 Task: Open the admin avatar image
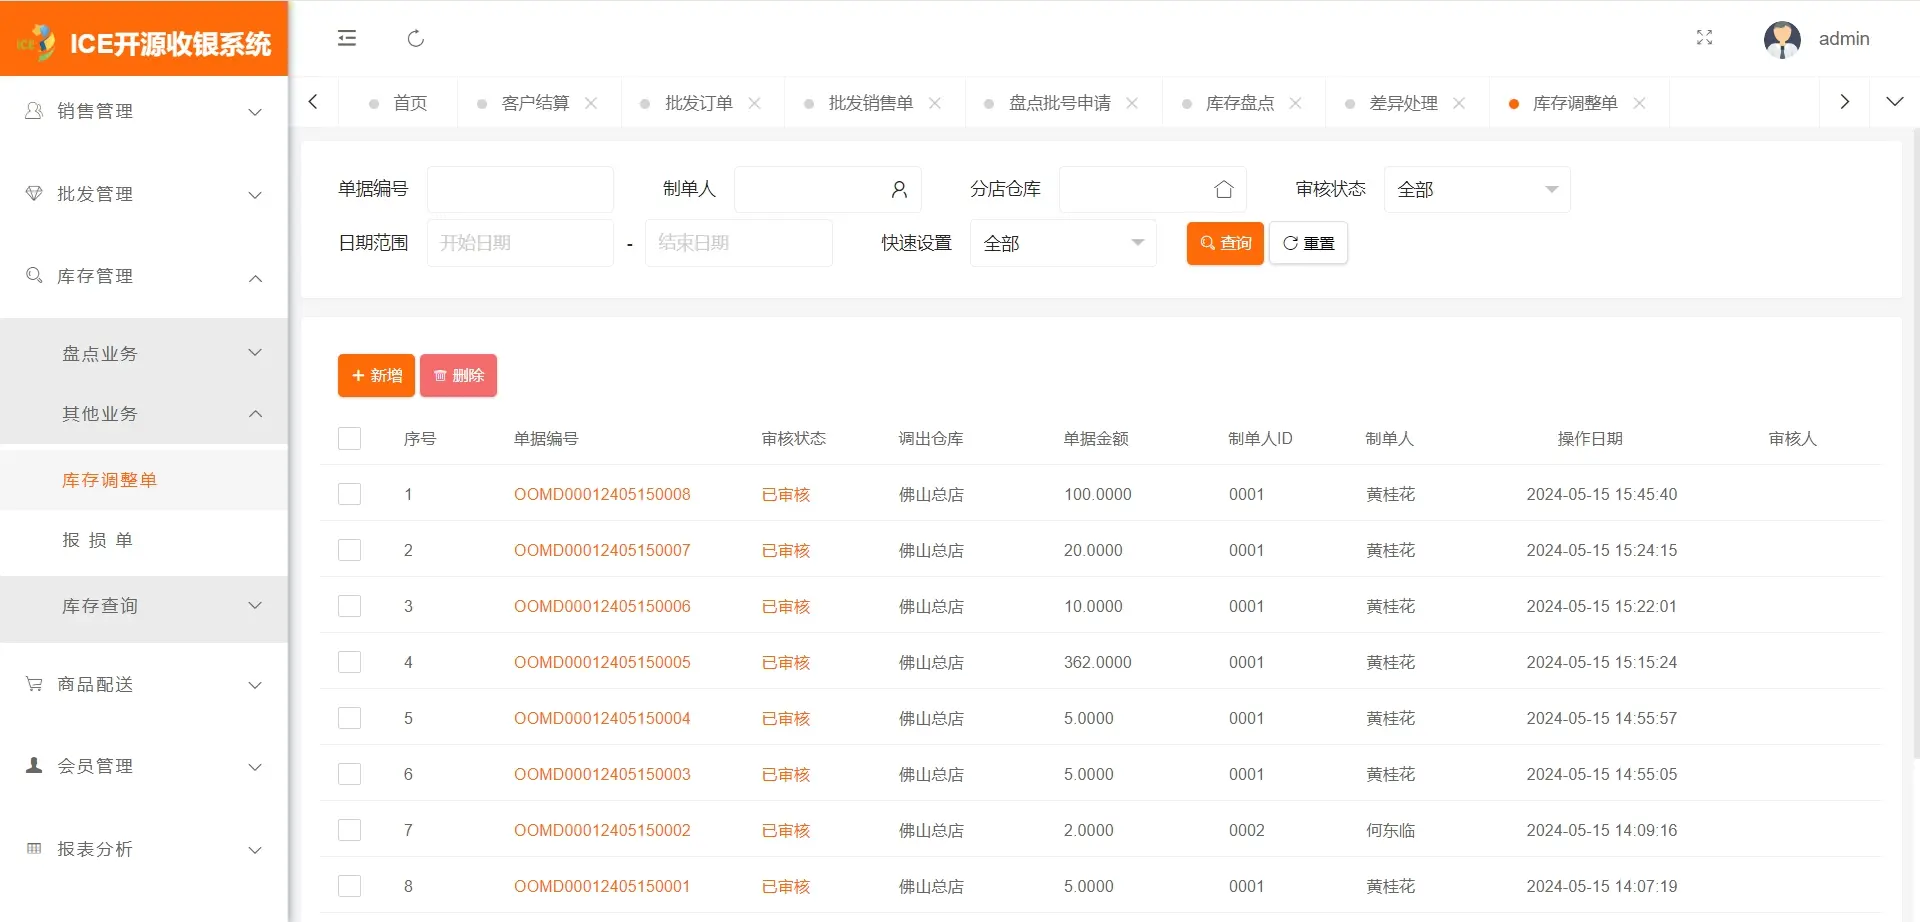(1782, 39)
